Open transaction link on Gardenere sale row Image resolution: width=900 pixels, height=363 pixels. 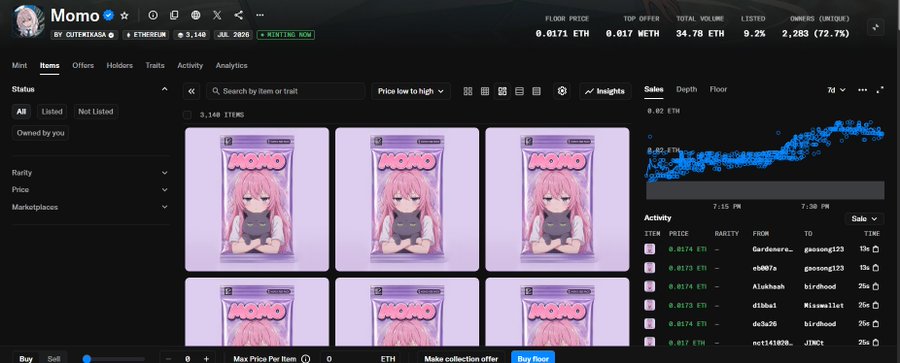pyautogui.click(x=876, y=249)
